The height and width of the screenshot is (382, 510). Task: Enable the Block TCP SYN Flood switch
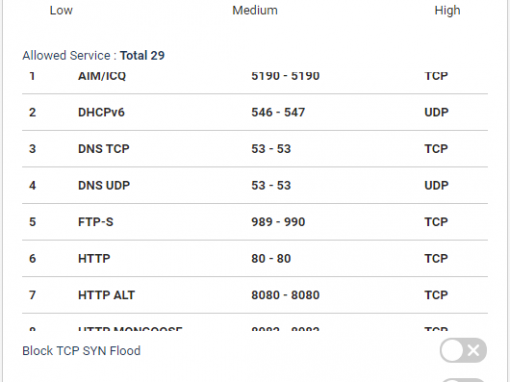[x=463, y=350]
